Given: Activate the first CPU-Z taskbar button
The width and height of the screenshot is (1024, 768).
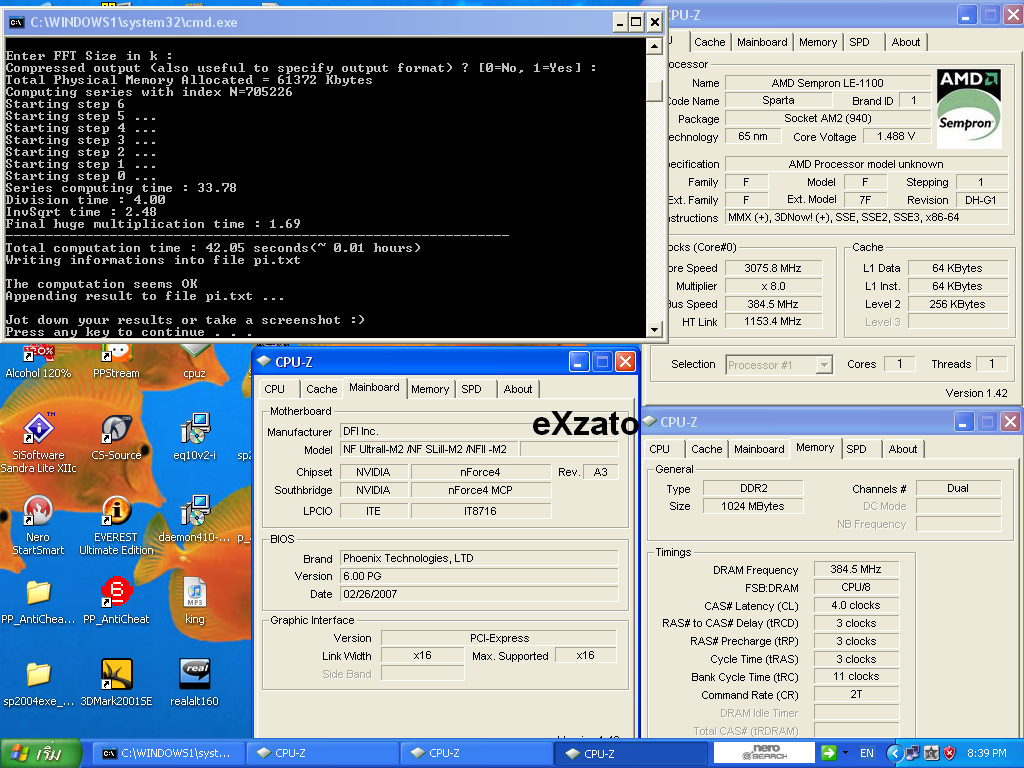Looking at the screenshot, I should pos(322,753).
